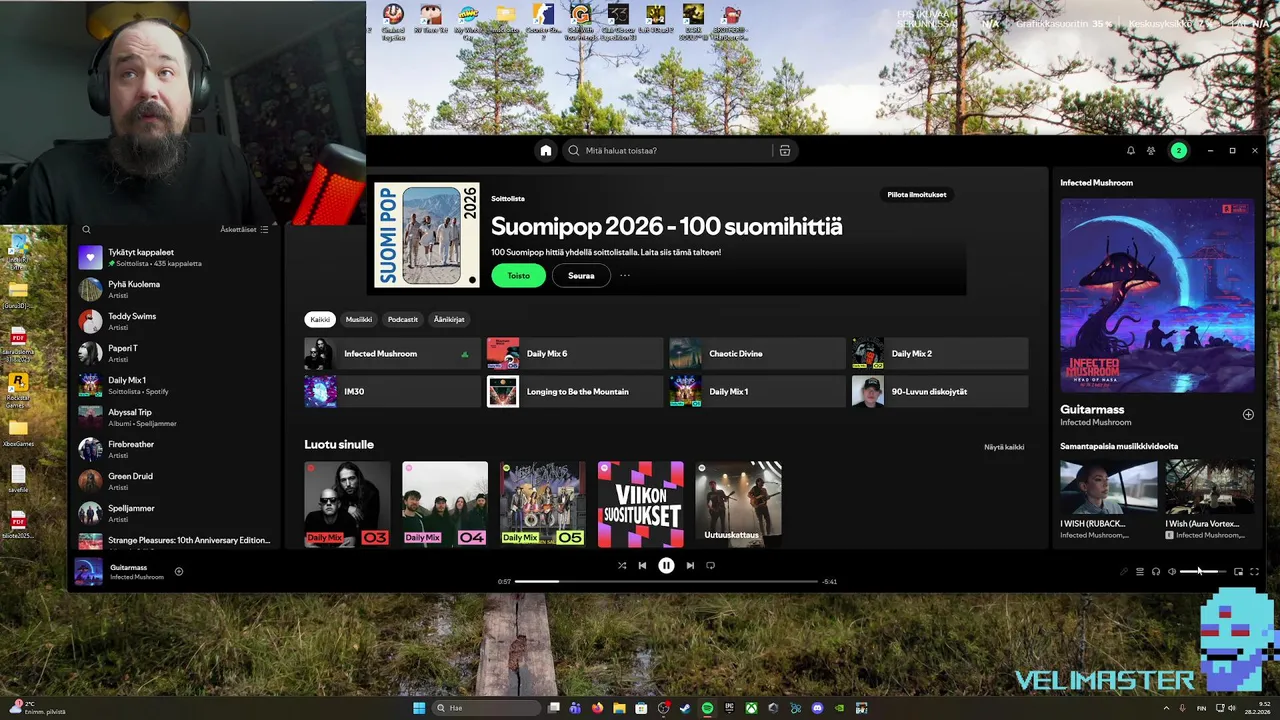Open the Friend Activity icon
The width and height of the screenshot is (1280, 720).
tap(1151, 151)
